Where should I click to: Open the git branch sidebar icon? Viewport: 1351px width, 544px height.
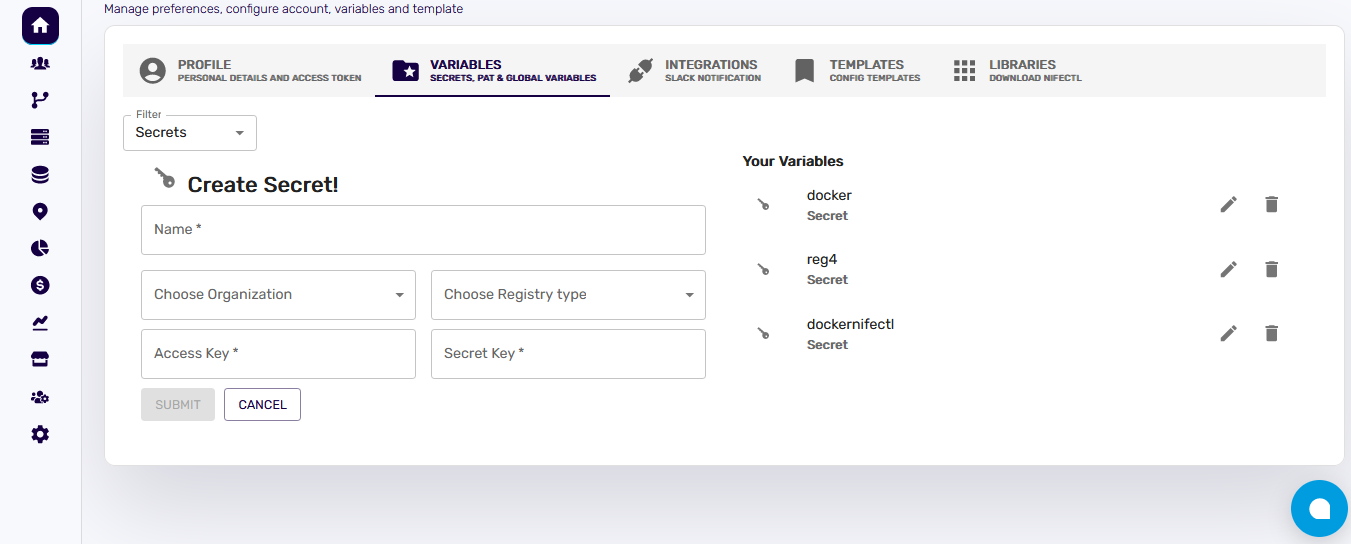click(40, 100)
